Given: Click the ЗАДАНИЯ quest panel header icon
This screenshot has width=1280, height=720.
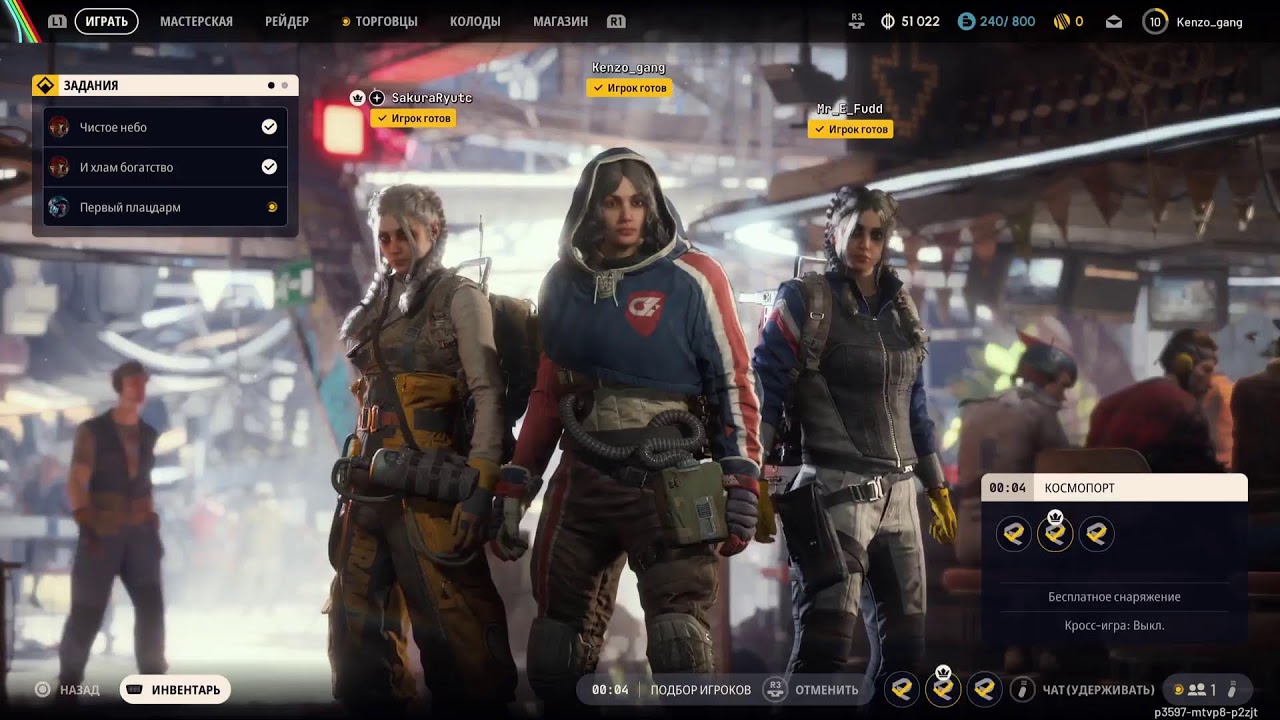Looking at the screenshot, I should [43, 85].
